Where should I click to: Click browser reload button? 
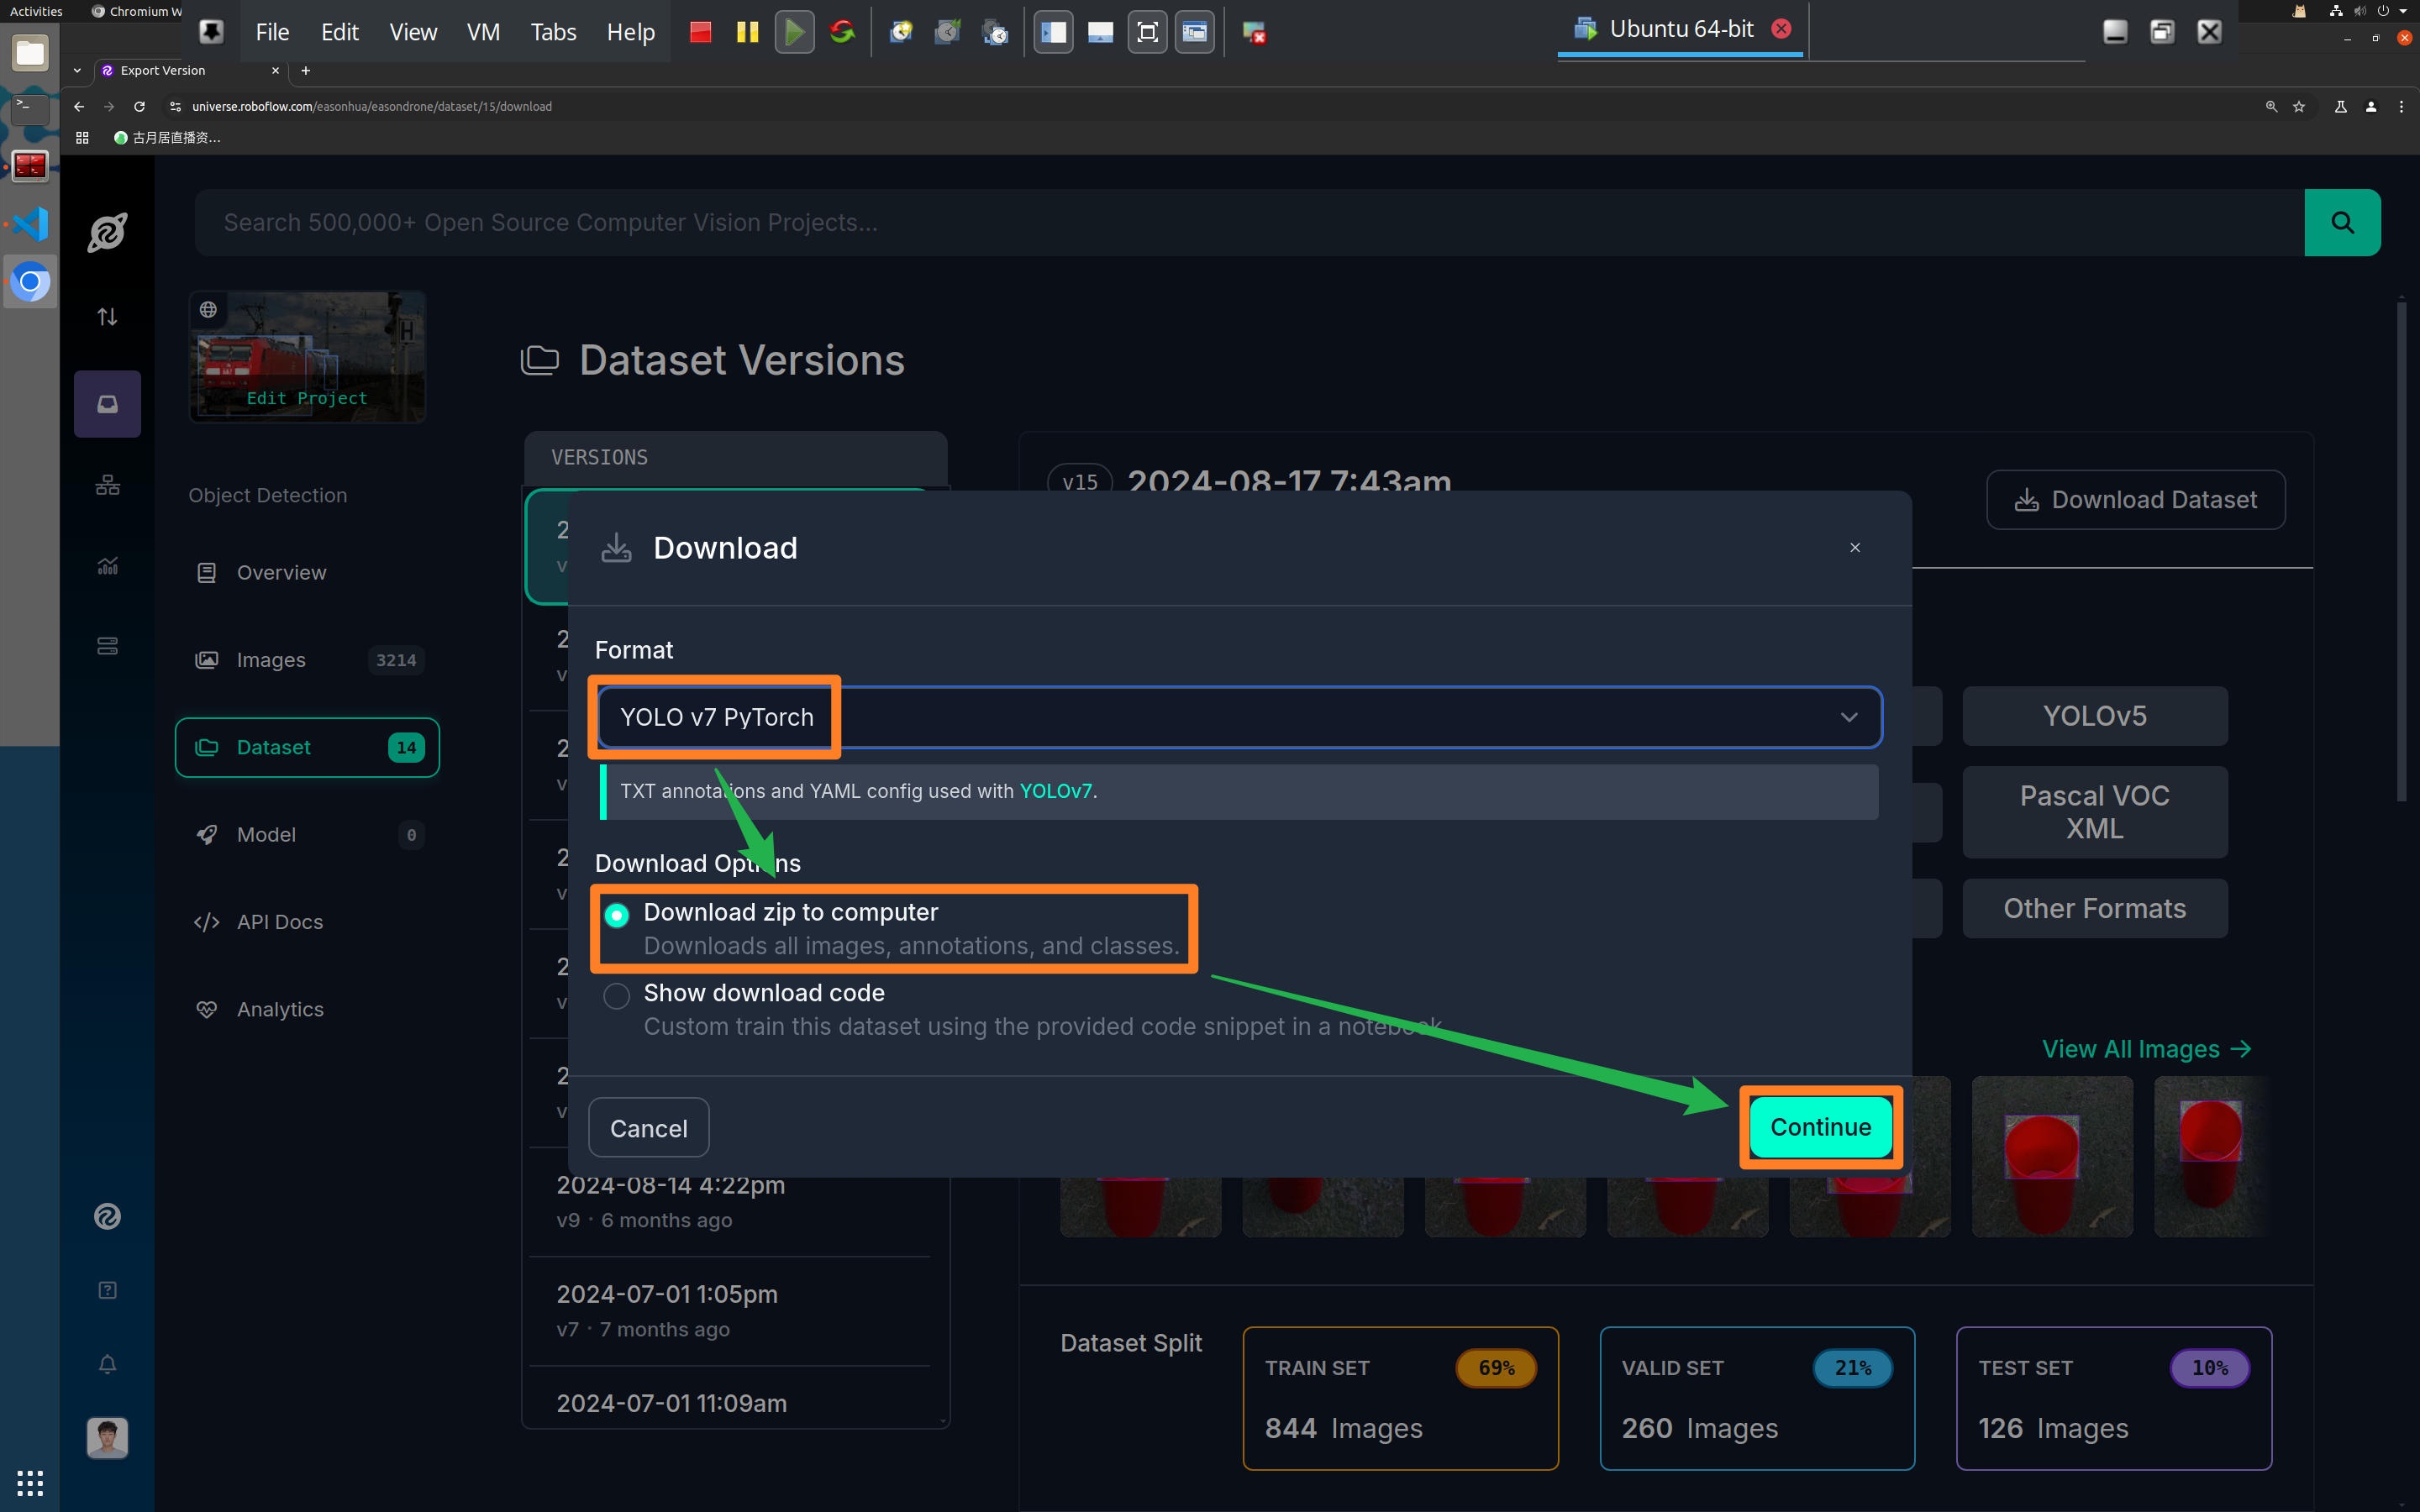coord(139,106)
